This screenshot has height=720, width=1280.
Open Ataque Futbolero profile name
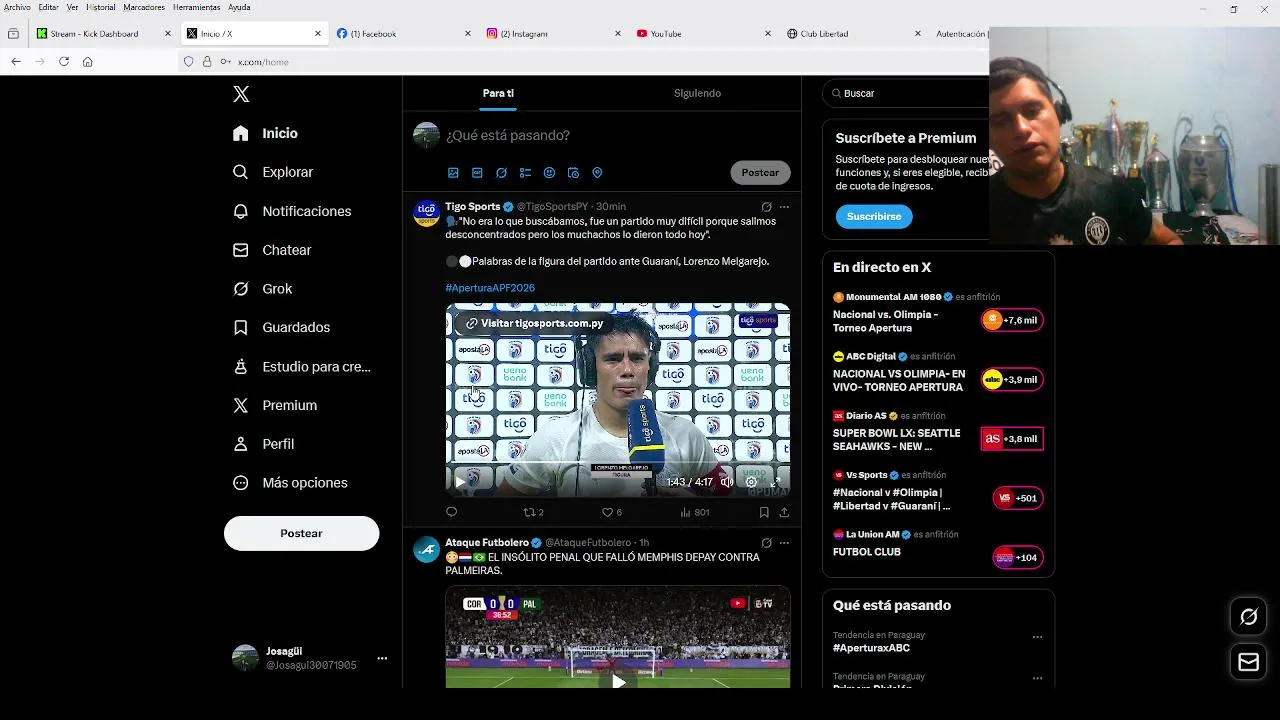[487, 543]
